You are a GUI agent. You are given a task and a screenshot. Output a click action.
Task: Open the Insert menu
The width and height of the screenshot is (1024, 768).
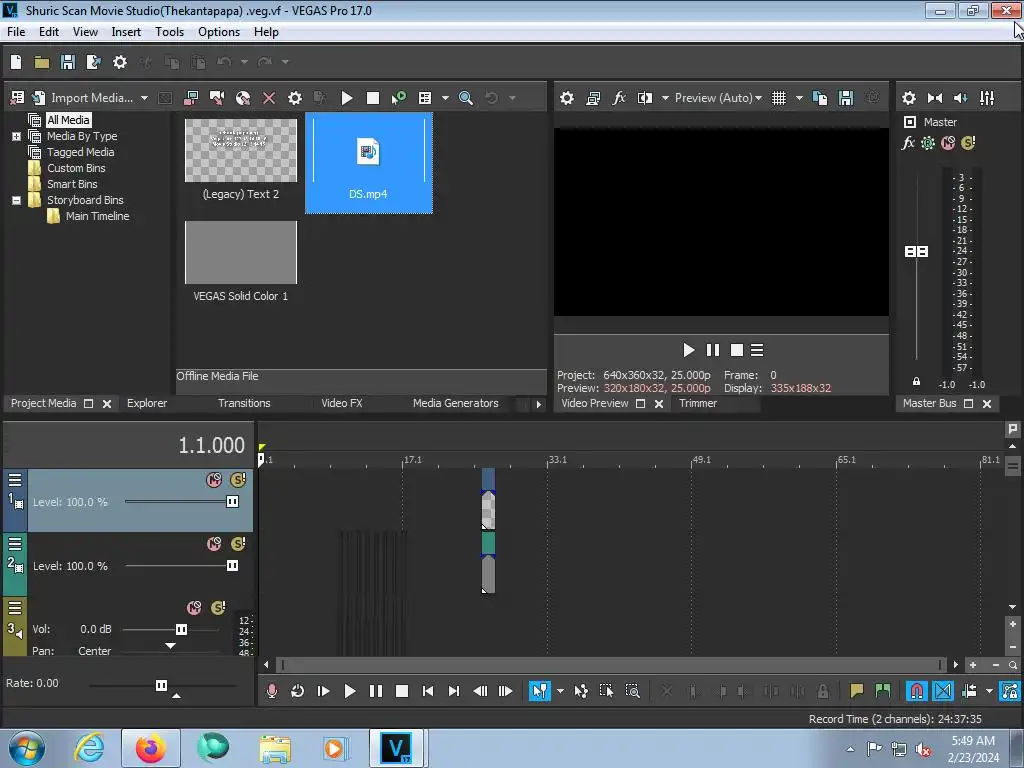pyautogui.click(x=126, y=32)
